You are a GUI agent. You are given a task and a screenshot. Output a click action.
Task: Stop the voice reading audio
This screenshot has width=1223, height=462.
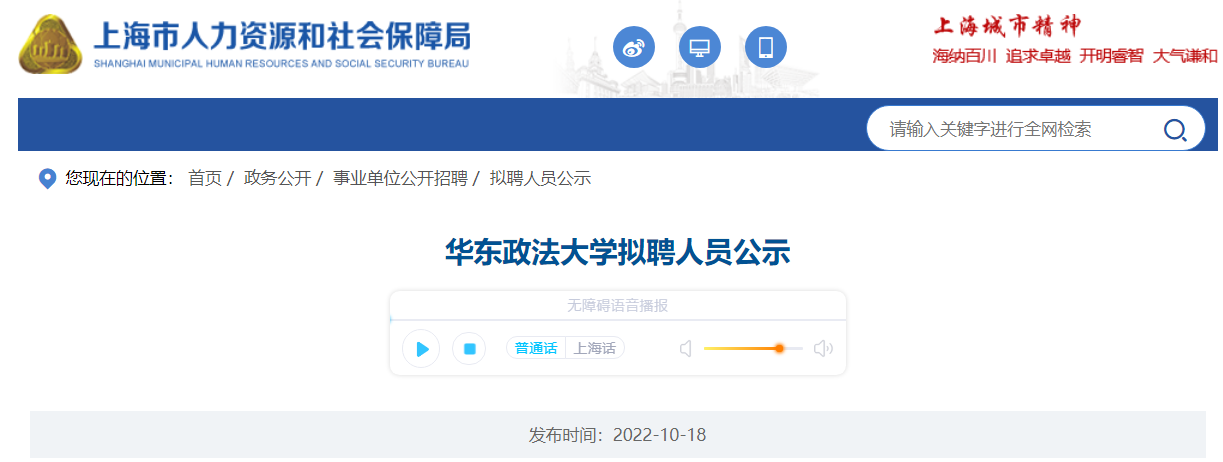[469, 348]
